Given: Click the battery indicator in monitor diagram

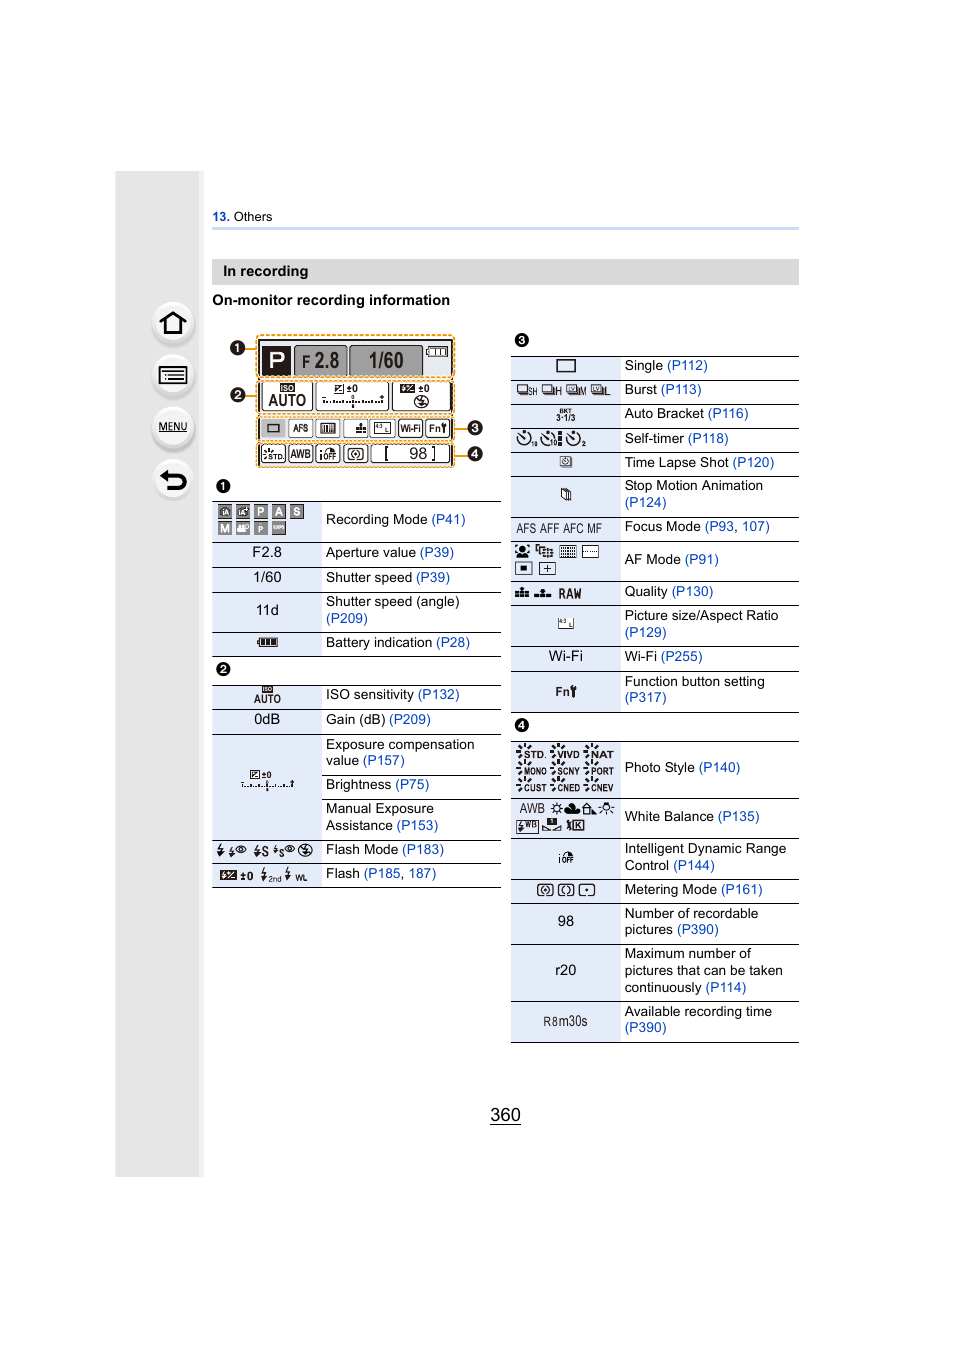Looking at the screenshot, I should [x=437, y=352].
